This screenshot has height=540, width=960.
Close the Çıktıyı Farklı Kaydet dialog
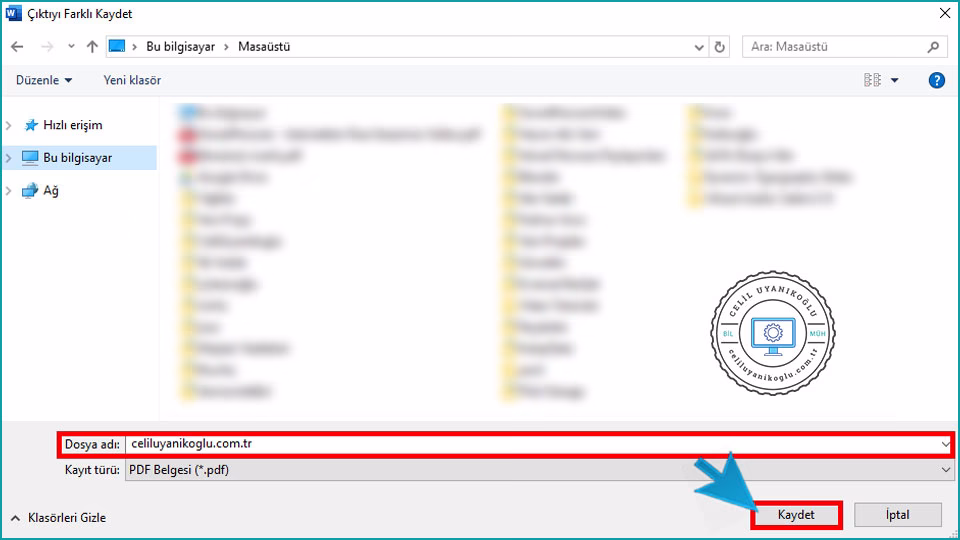[x=945, y=13]
